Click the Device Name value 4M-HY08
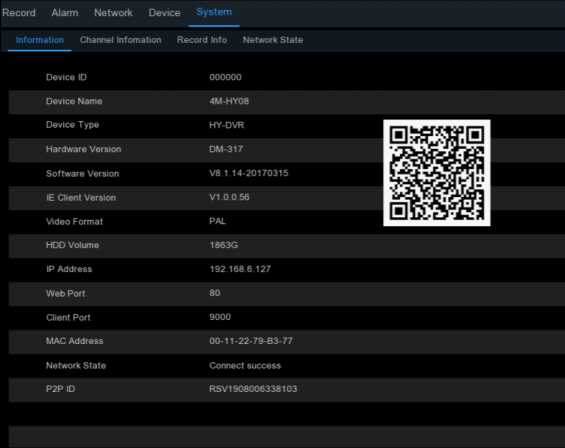 click(x=229, y=101)
